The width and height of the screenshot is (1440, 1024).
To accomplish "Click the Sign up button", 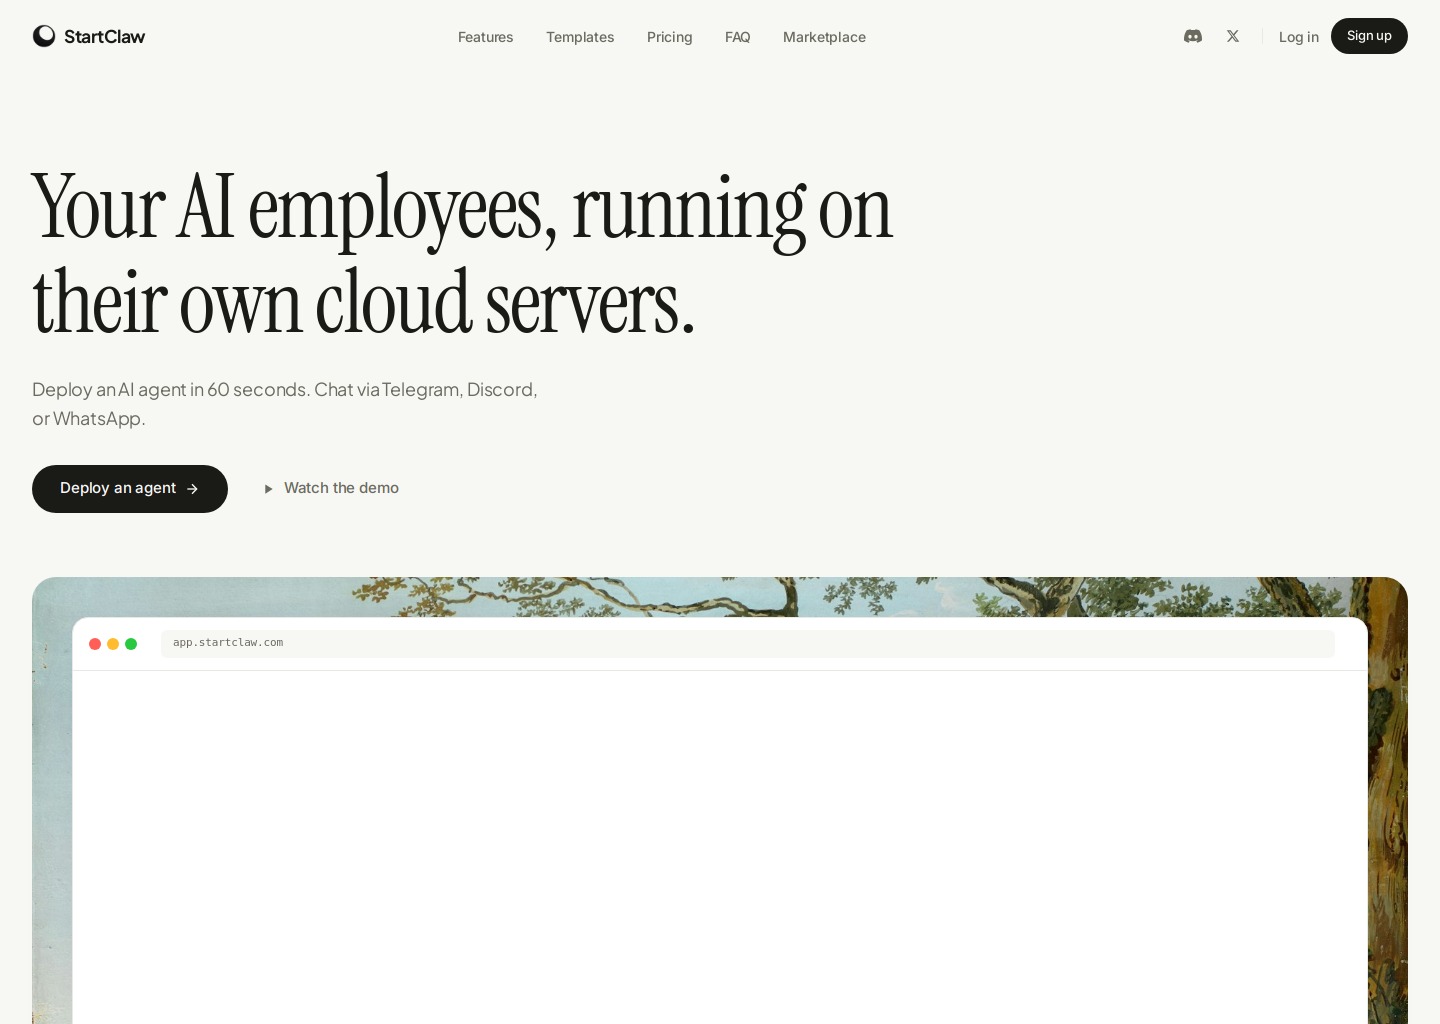I will pyautogui.click(x=1369, y=36).
